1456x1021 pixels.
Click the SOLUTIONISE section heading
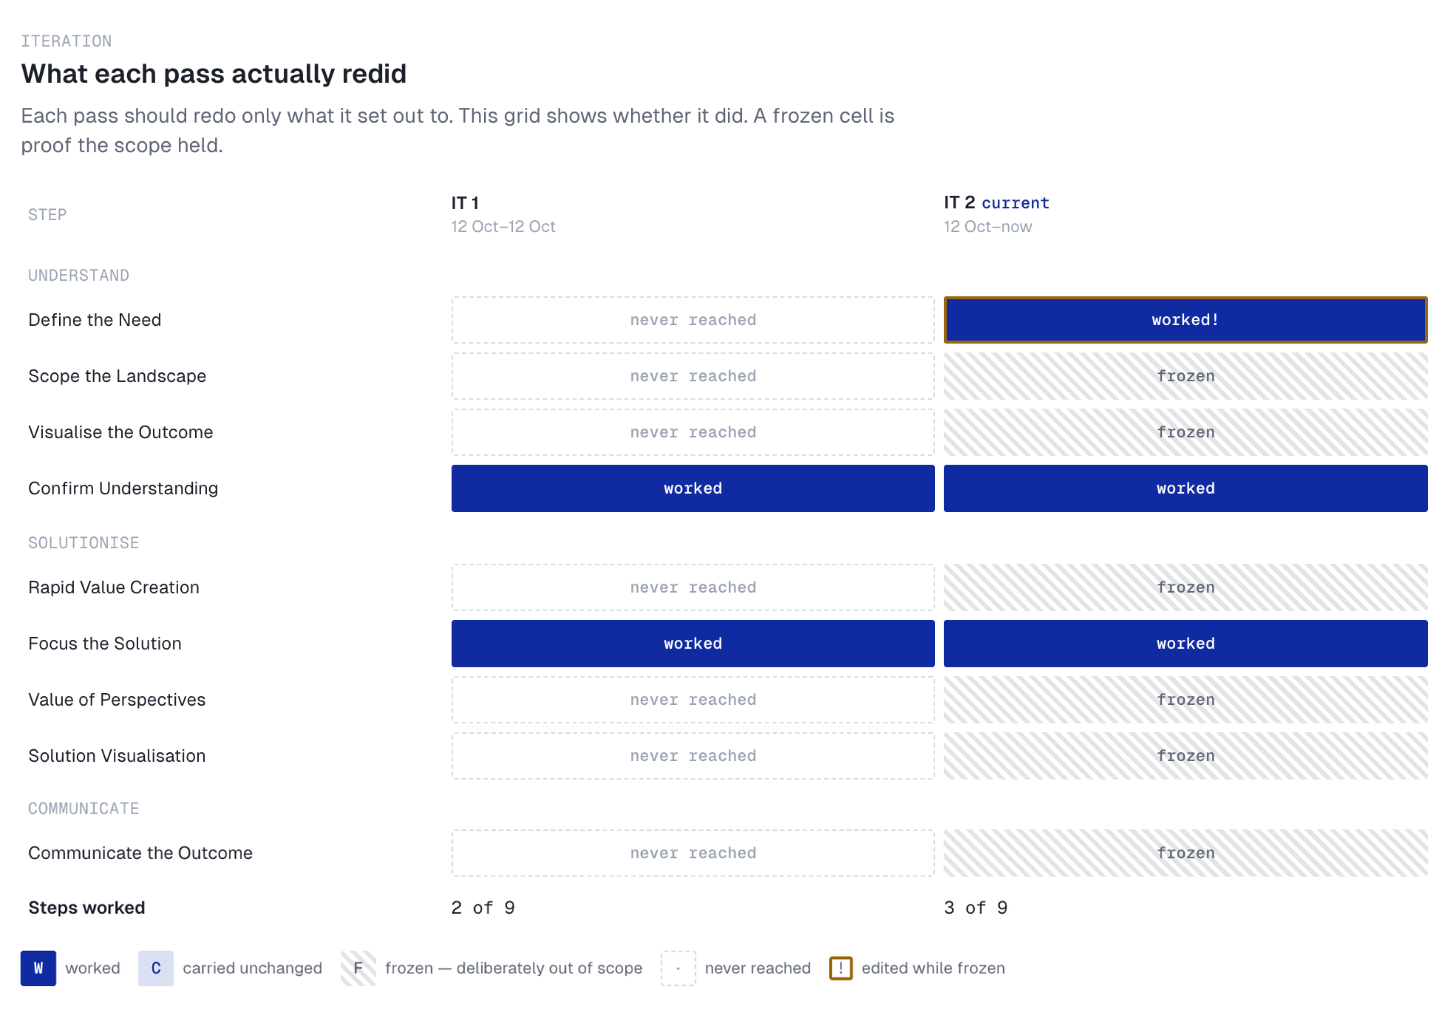coord(84,543)
